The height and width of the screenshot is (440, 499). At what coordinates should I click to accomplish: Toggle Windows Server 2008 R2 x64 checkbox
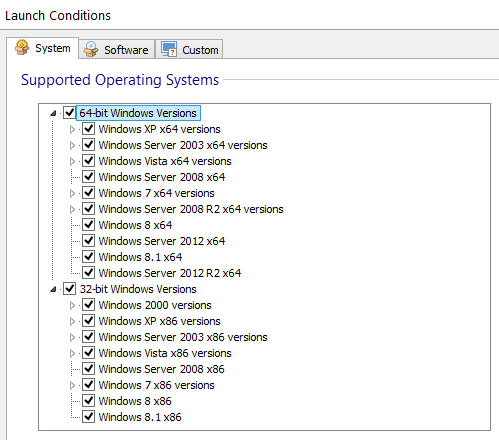89,209
